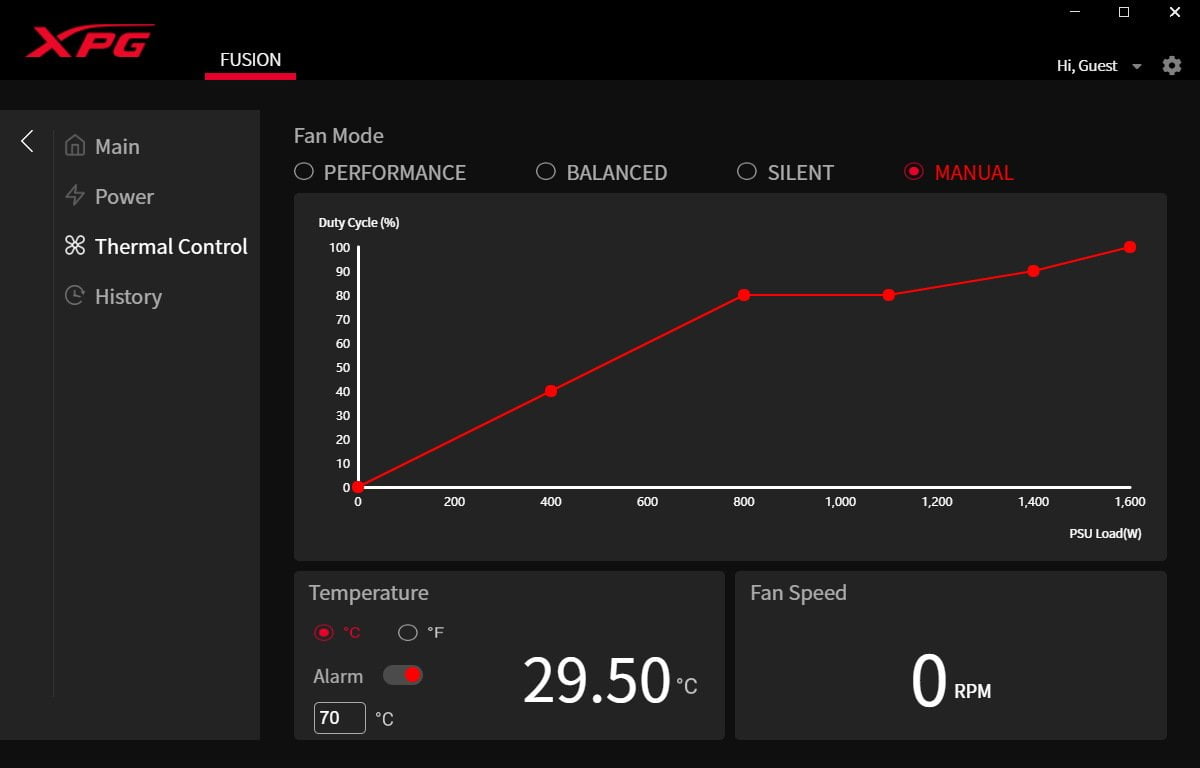This screenshot has height=768, width=1200.
Task: Click the 0 RPM fan speed value
Action: [x=929, y=681]
